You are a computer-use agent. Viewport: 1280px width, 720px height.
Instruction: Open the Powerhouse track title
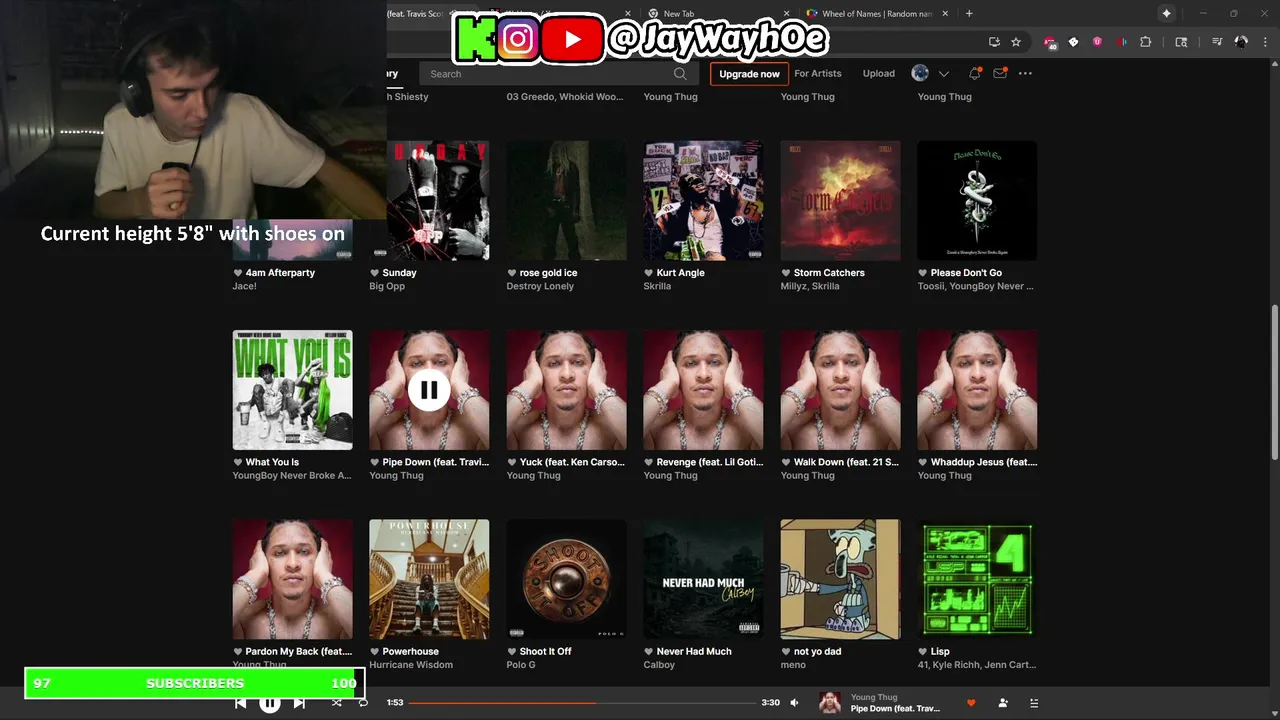410,651
